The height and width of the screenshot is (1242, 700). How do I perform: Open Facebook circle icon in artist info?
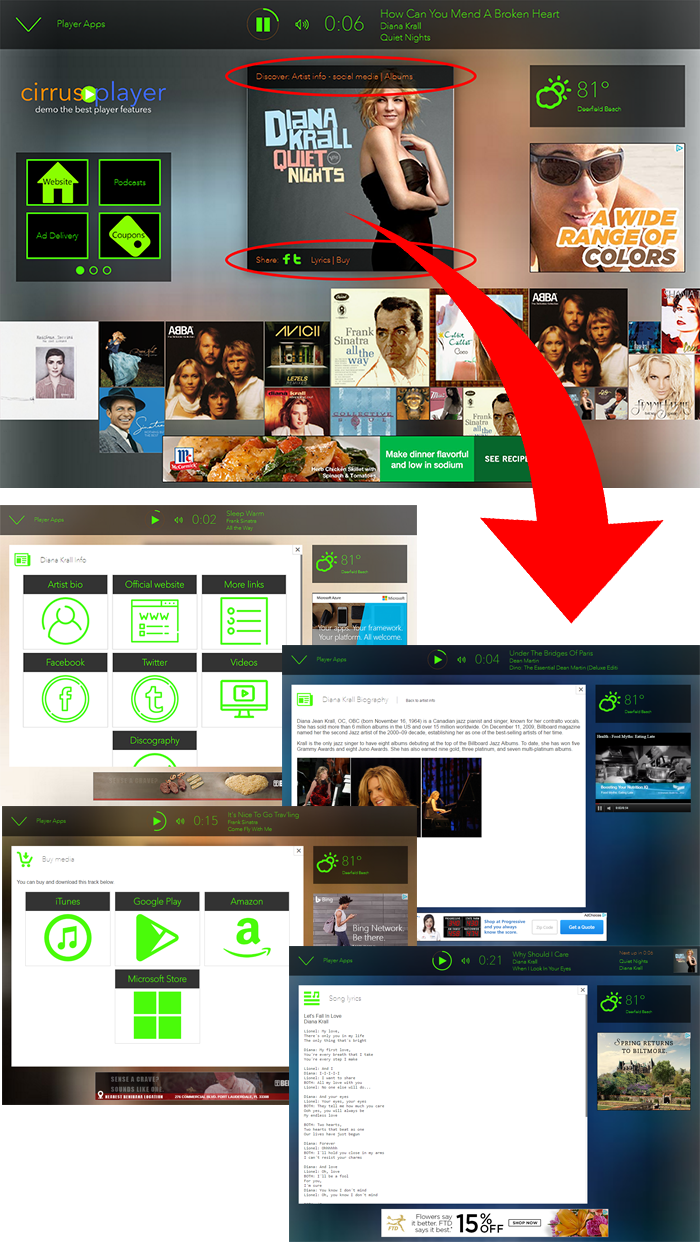click(64, 699)
